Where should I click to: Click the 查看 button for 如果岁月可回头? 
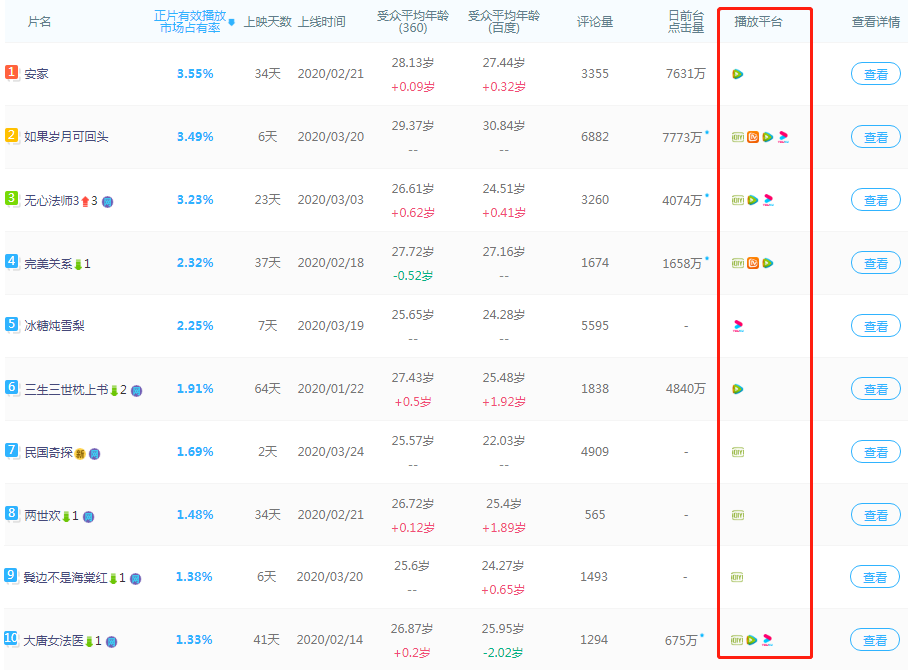click(x=876, y=137)
